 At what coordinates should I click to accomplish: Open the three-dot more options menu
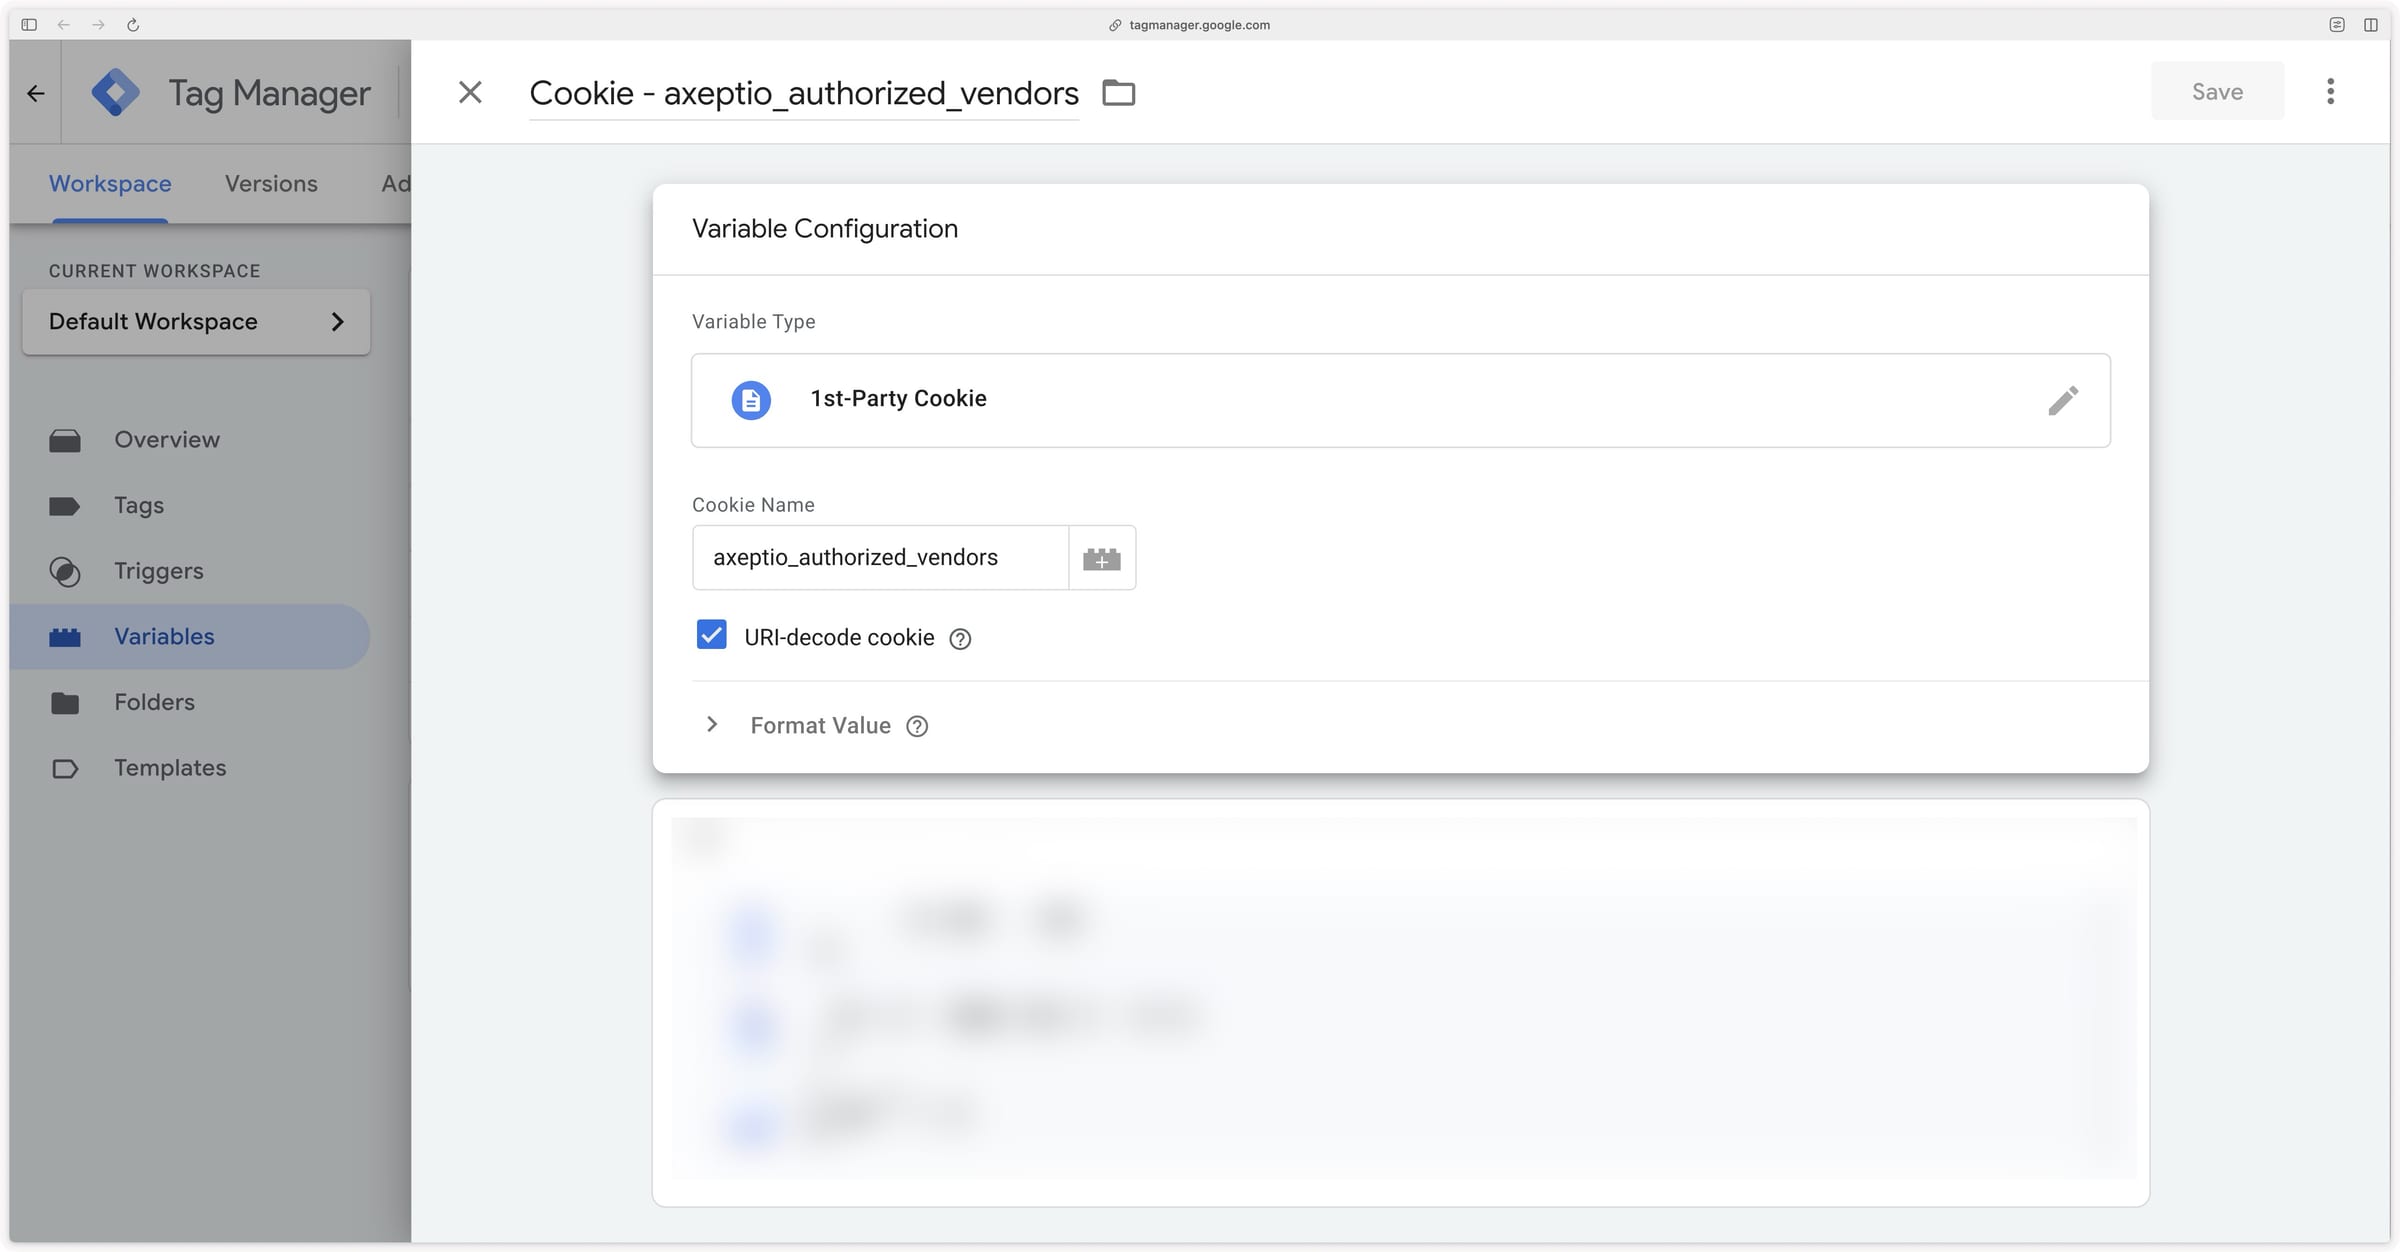2330,92
